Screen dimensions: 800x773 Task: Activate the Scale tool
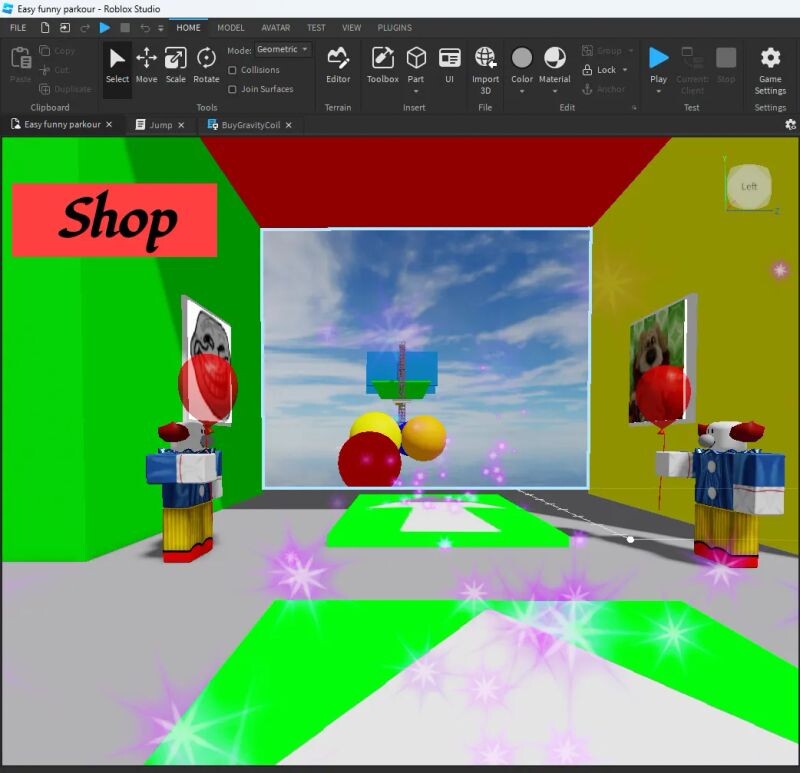tap(175, 66)
